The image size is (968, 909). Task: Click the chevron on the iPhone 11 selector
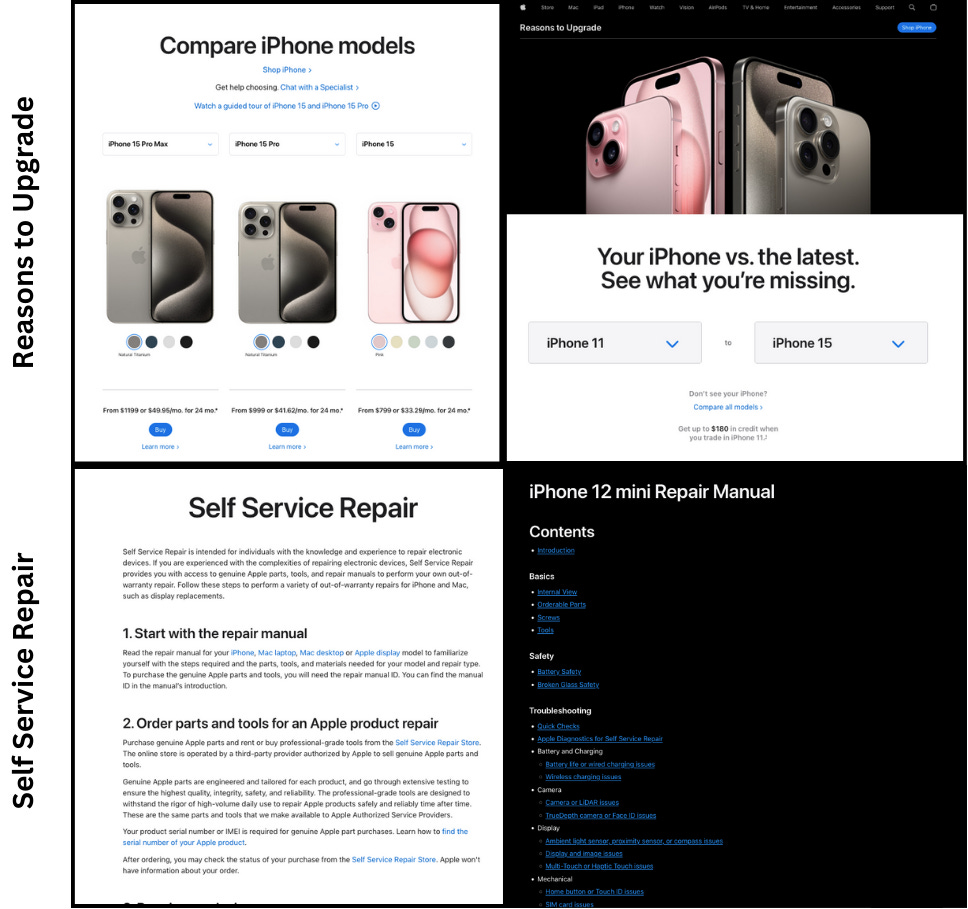pos(672,343)
